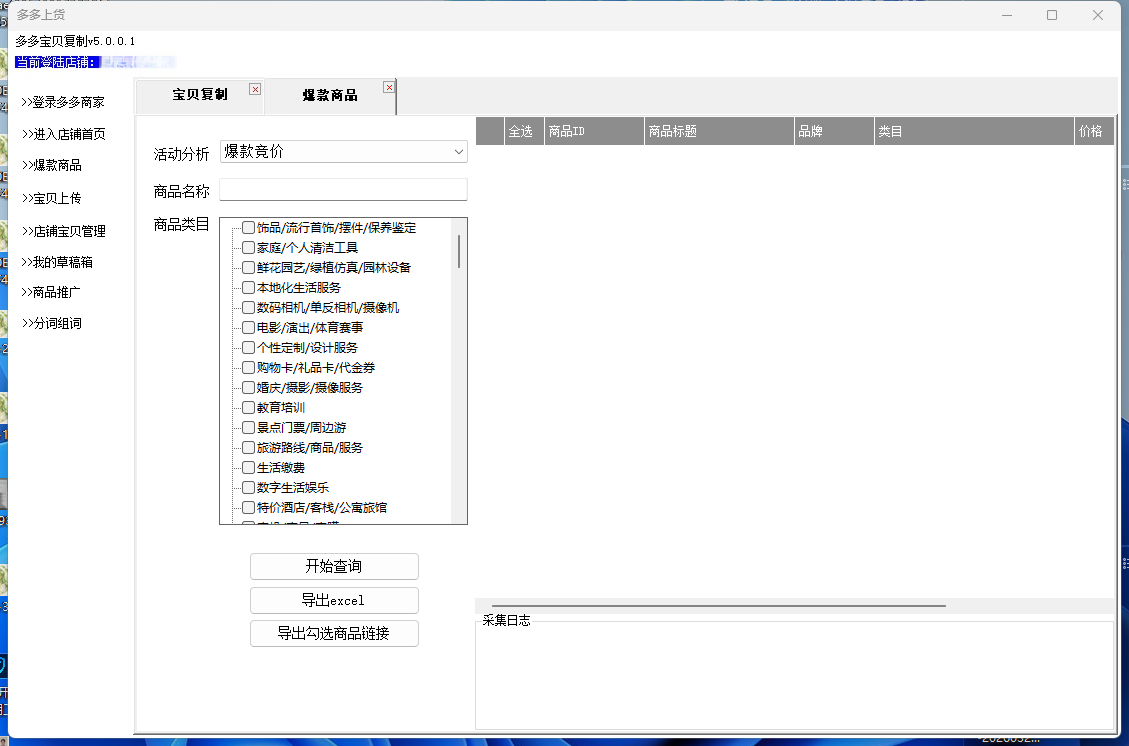Close the 宝贝复制 tab with its red X
This screenshot has height=746, width=1129.
pos(255,89)
